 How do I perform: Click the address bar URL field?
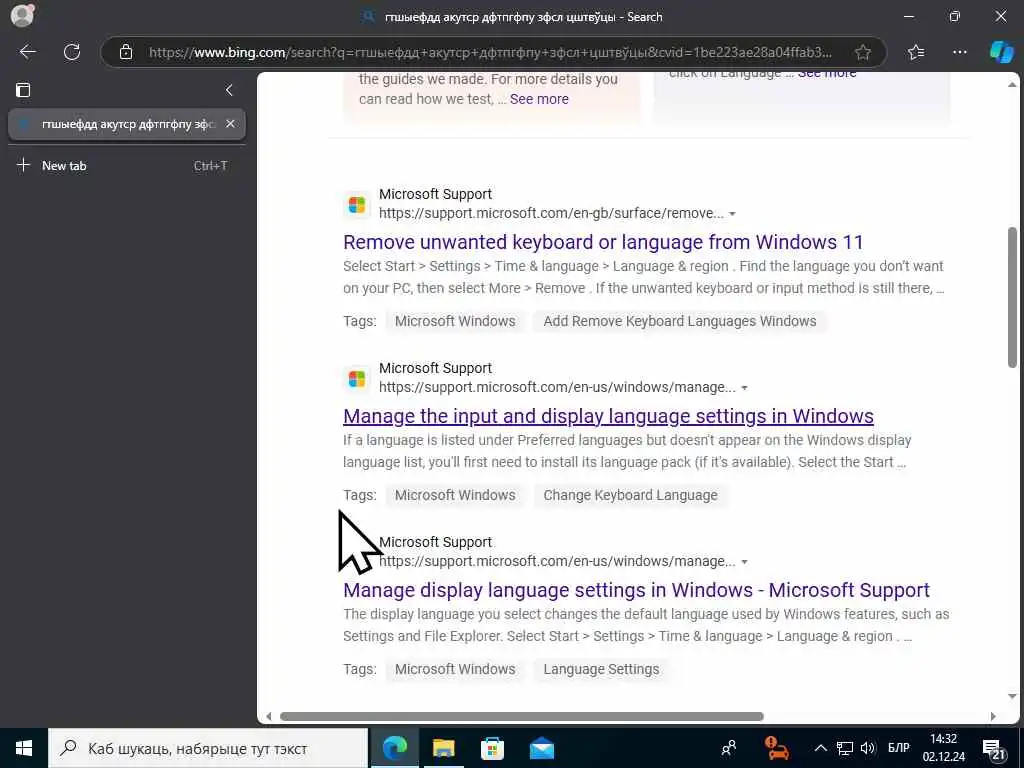pyautogui.click(x=490, y=52)
